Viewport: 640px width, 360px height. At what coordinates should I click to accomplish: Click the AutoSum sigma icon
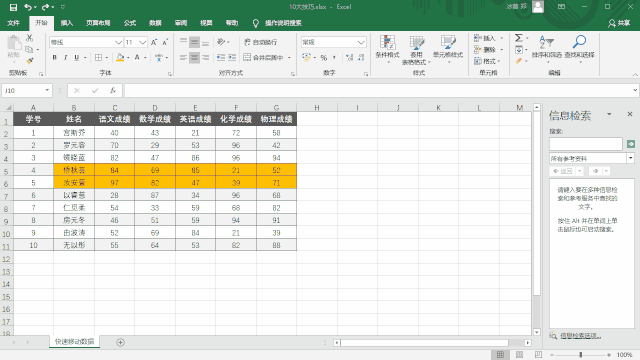coord(518,38)
